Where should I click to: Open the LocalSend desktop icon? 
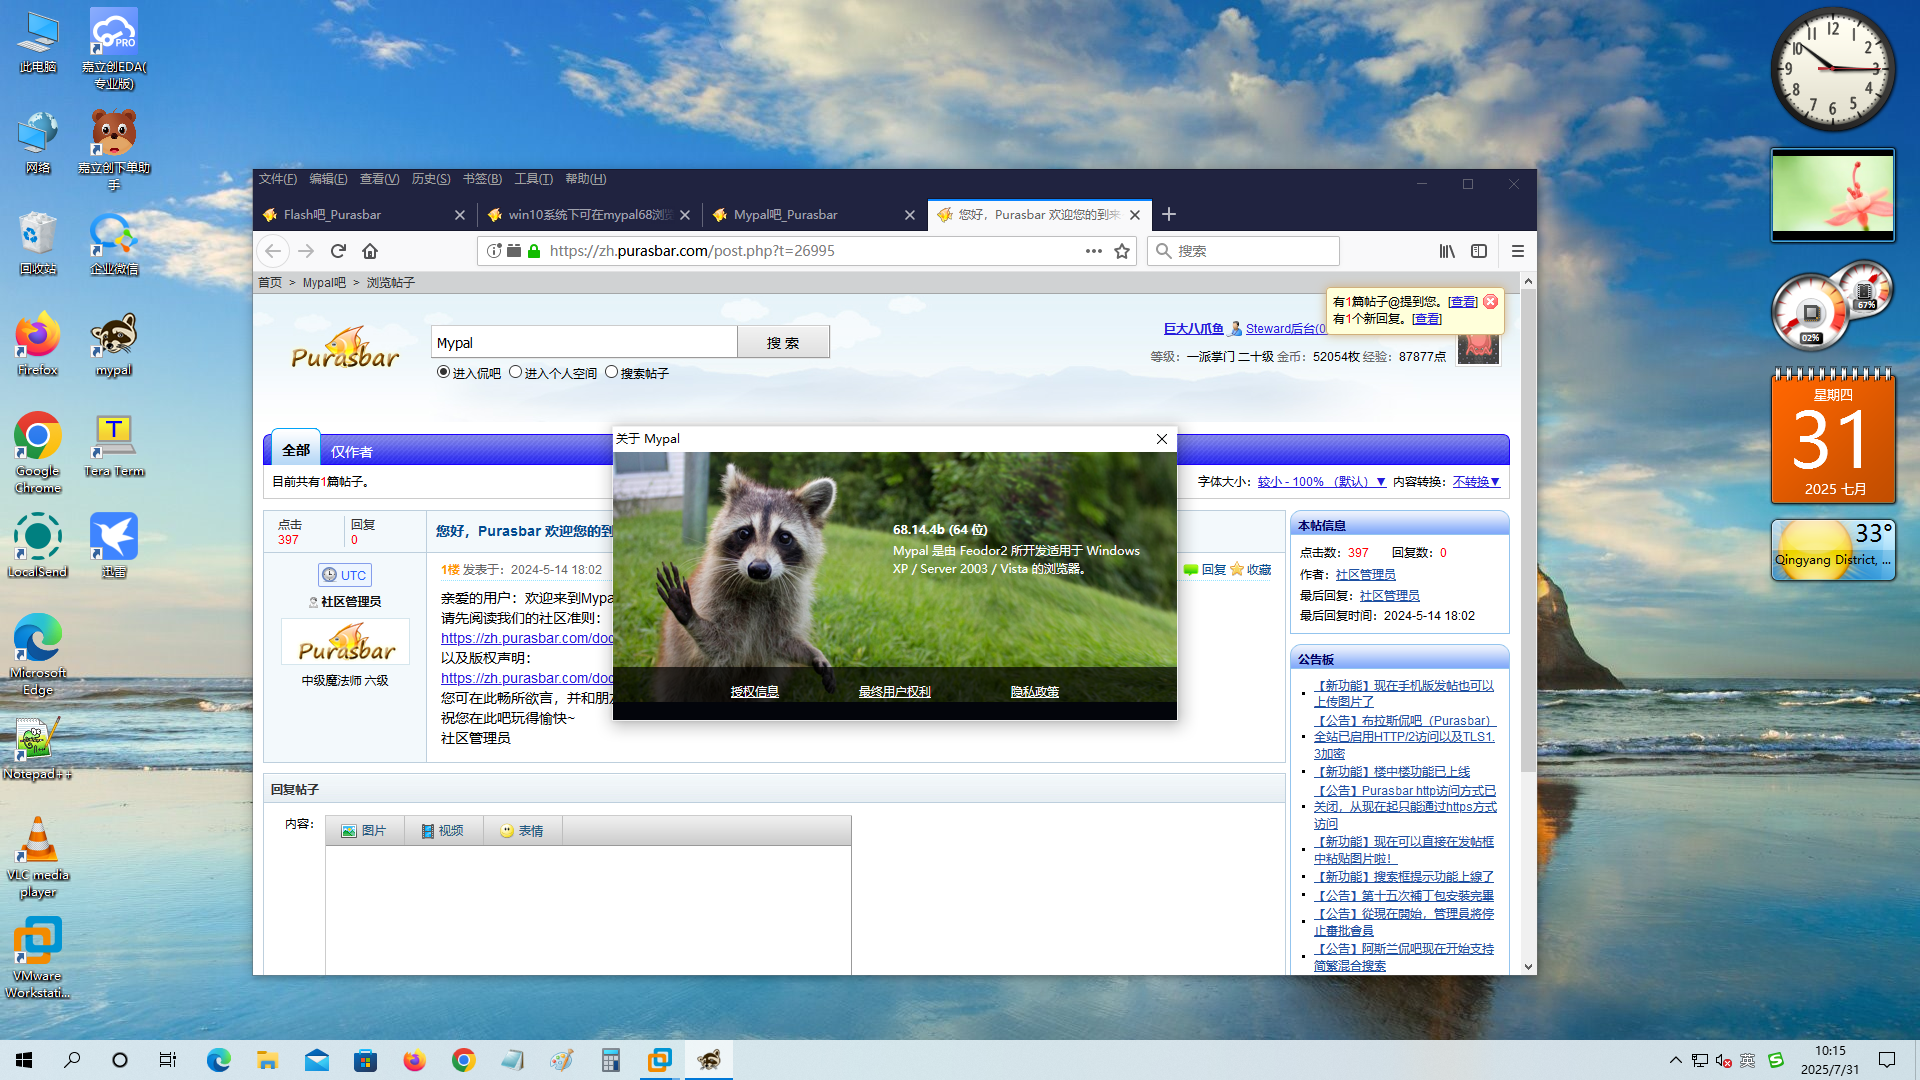pos(38,546)
